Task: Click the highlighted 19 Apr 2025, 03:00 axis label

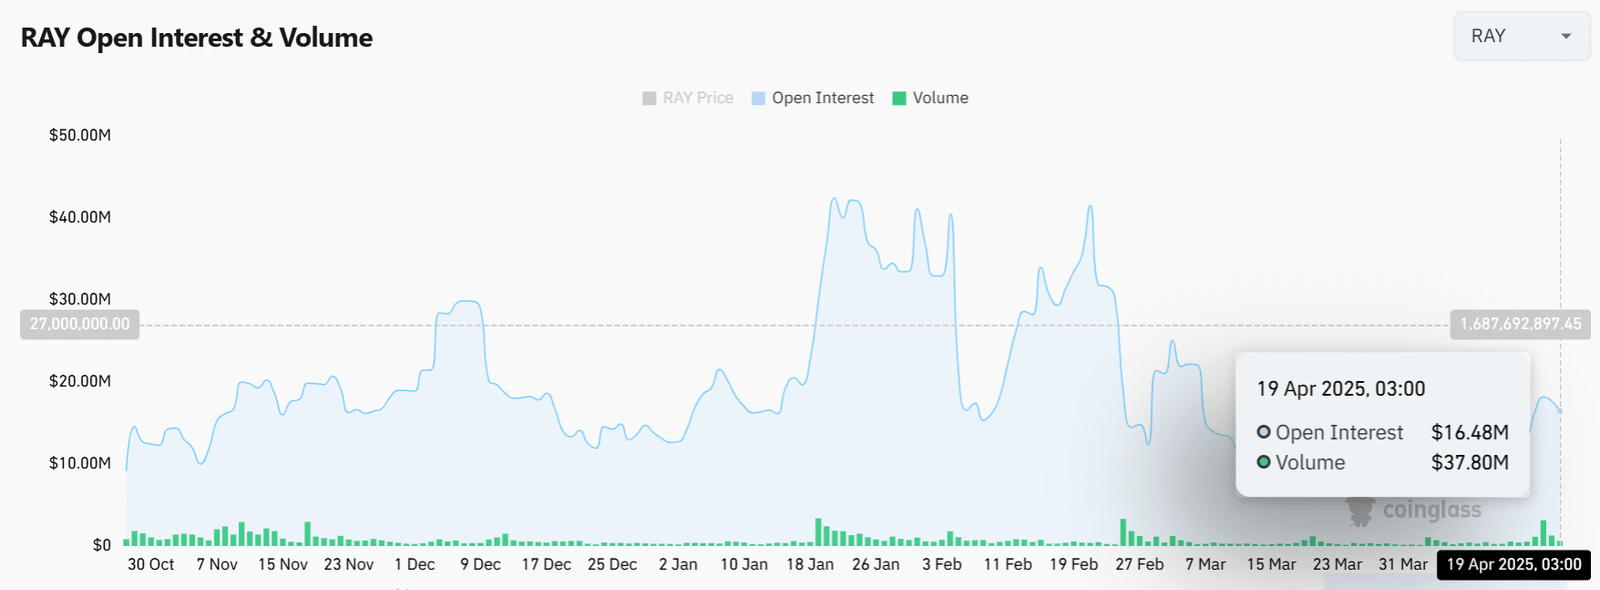Action: pos(1513,564)
